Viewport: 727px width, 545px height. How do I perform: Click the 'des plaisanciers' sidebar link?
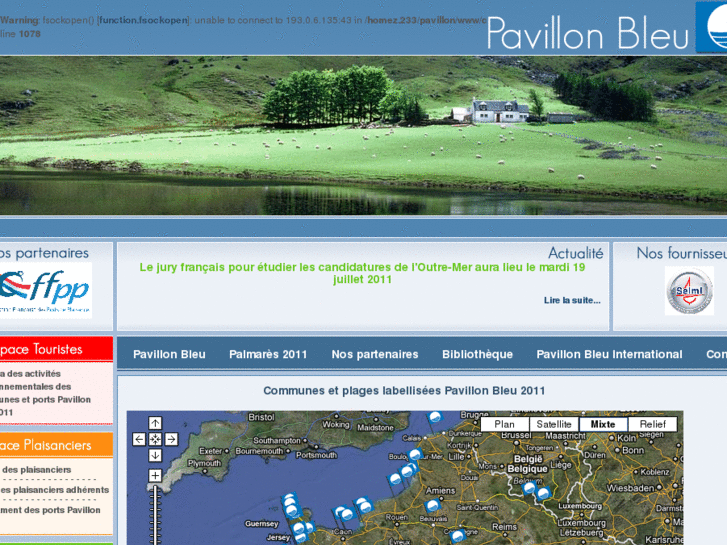click(x=36, y=470)
